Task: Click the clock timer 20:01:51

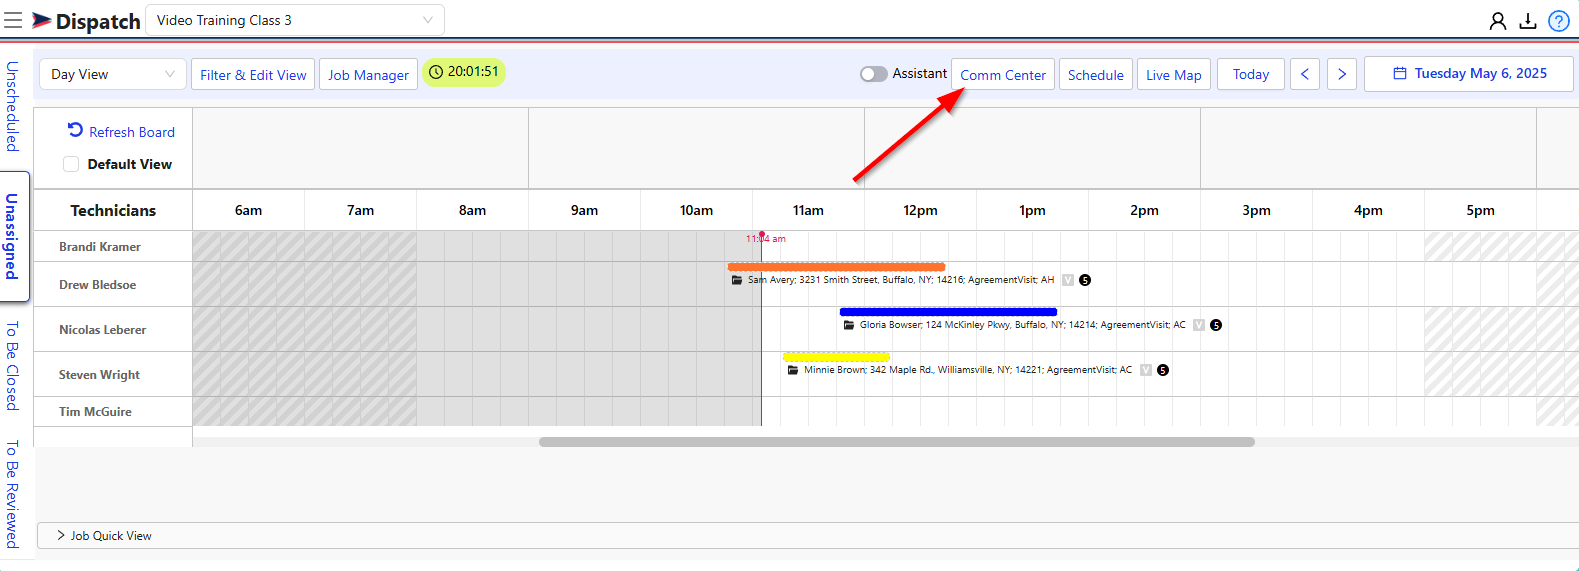Action: point(464,72)
